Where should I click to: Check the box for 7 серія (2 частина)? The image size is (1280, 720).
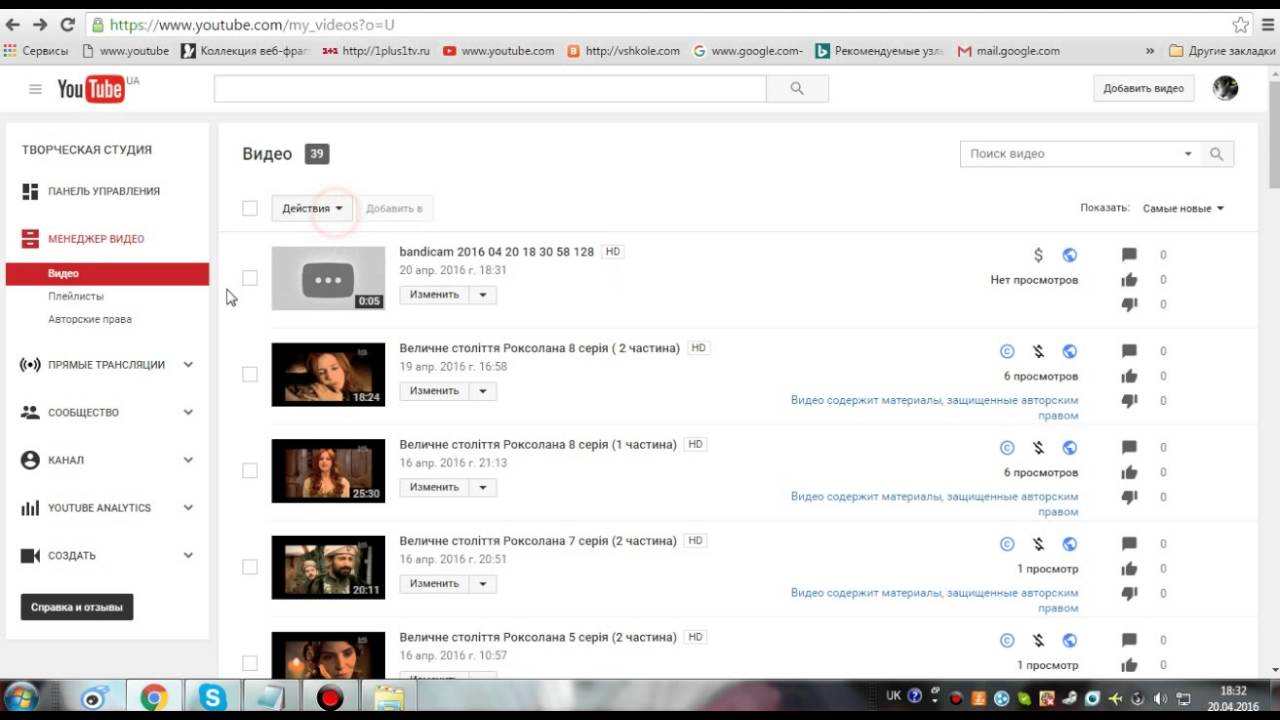pos(250,567)
